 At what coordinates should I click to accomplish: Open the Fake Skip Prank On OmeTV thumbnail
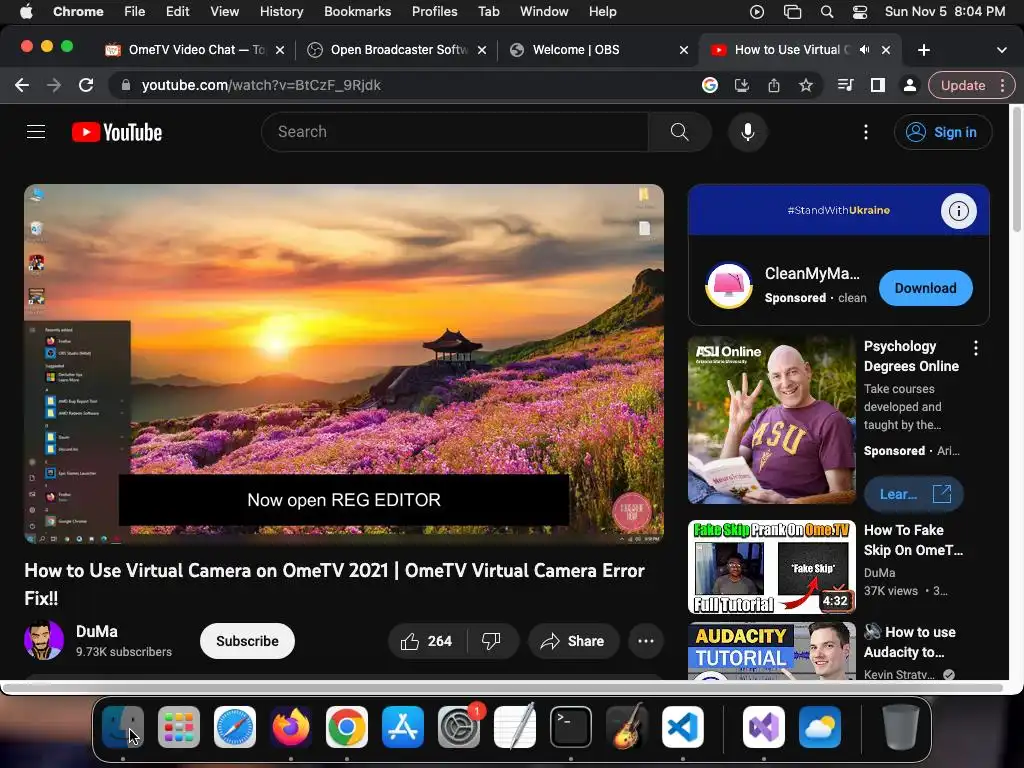click(x=772, y=567)
